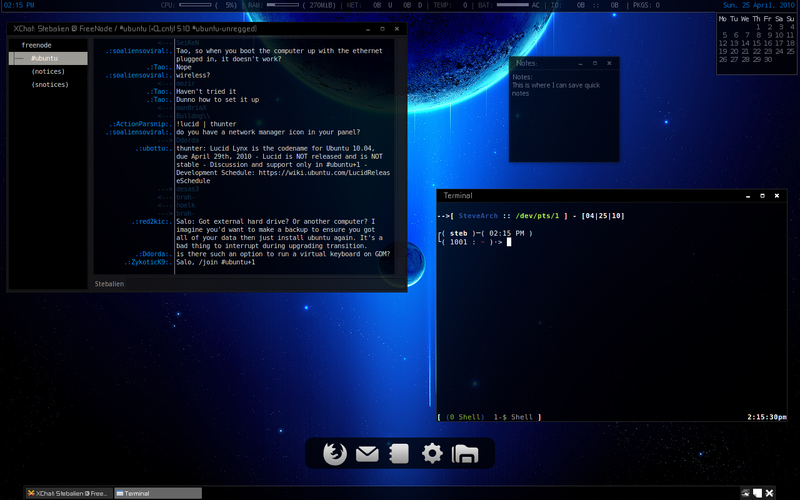Click the leftmost system tray icon

745,493
